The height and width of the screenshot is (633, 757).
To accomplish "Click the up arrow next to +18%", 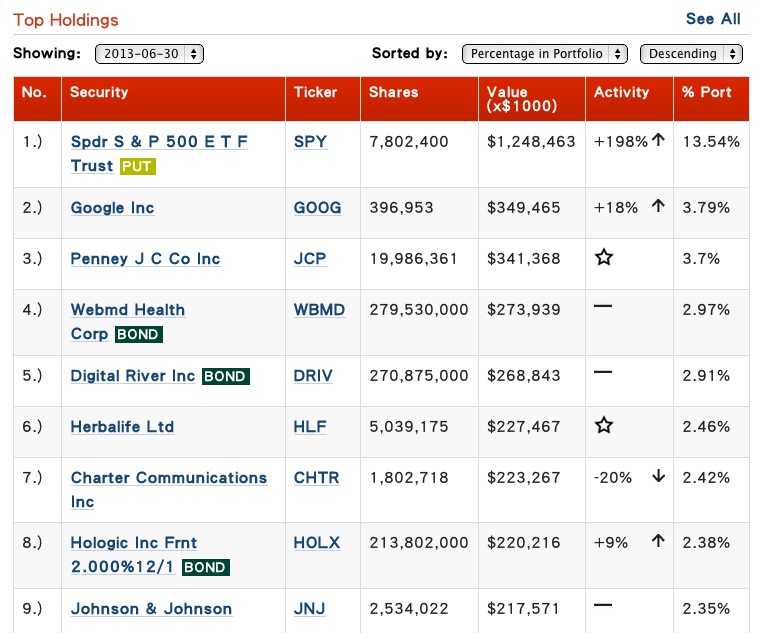I will click(658, 206).
